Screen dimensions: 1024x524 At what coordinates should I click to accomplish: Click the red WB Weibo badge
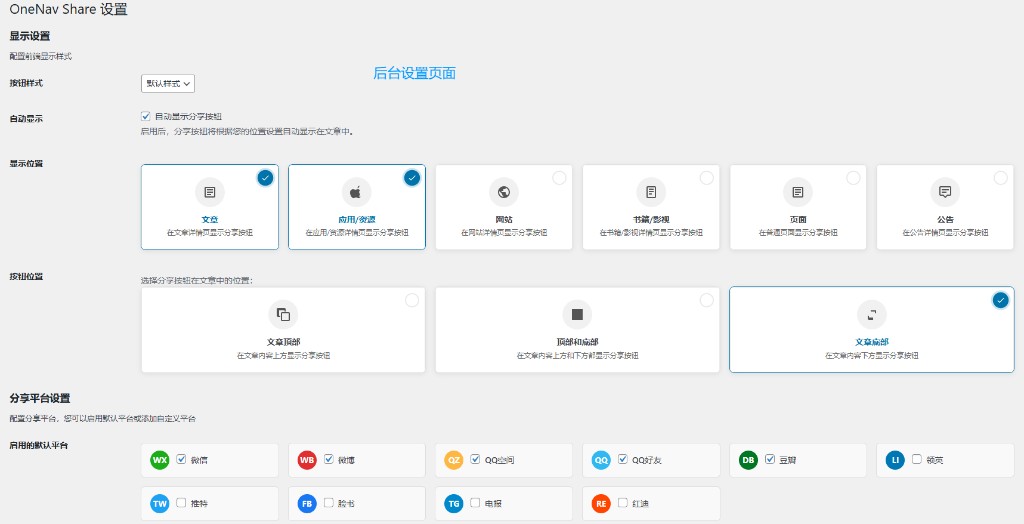(307, 460)
